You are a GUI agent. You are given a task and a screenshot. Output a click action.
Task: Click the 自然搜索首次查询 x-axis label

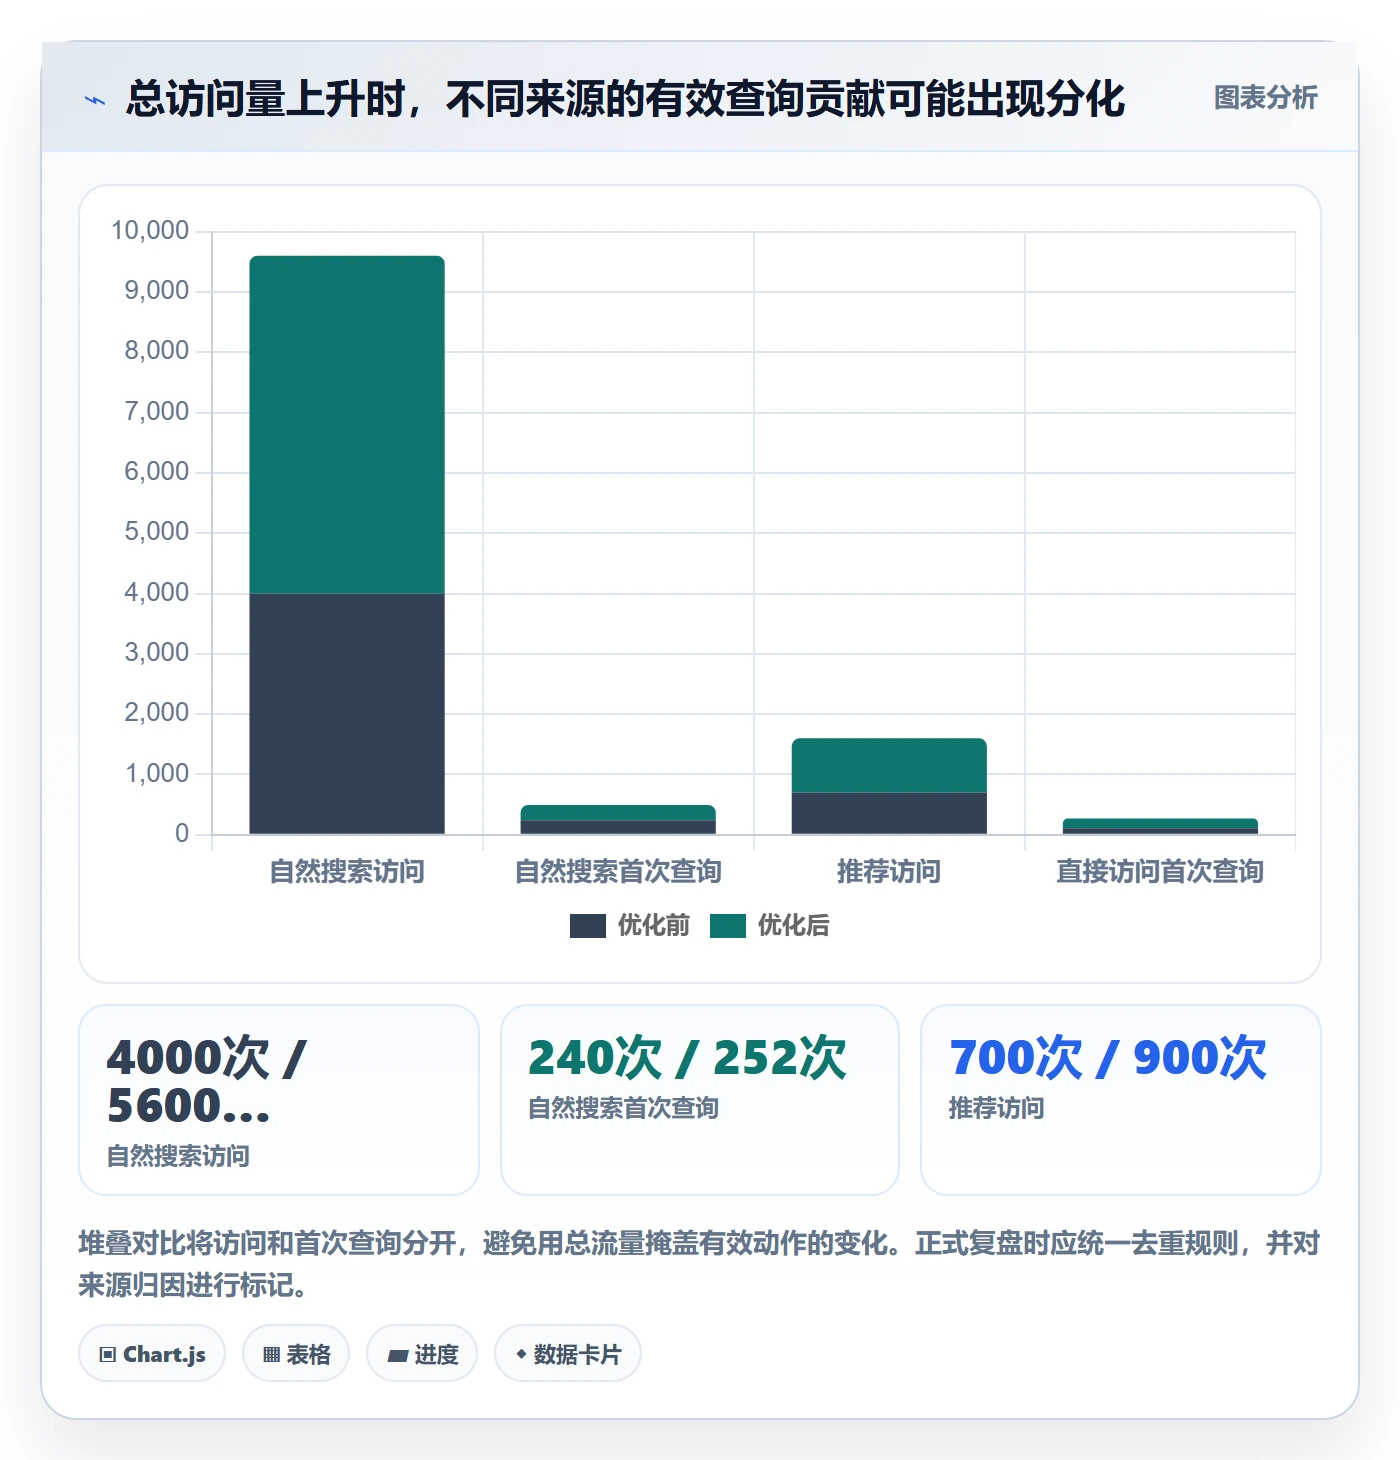tap(618, 872)
